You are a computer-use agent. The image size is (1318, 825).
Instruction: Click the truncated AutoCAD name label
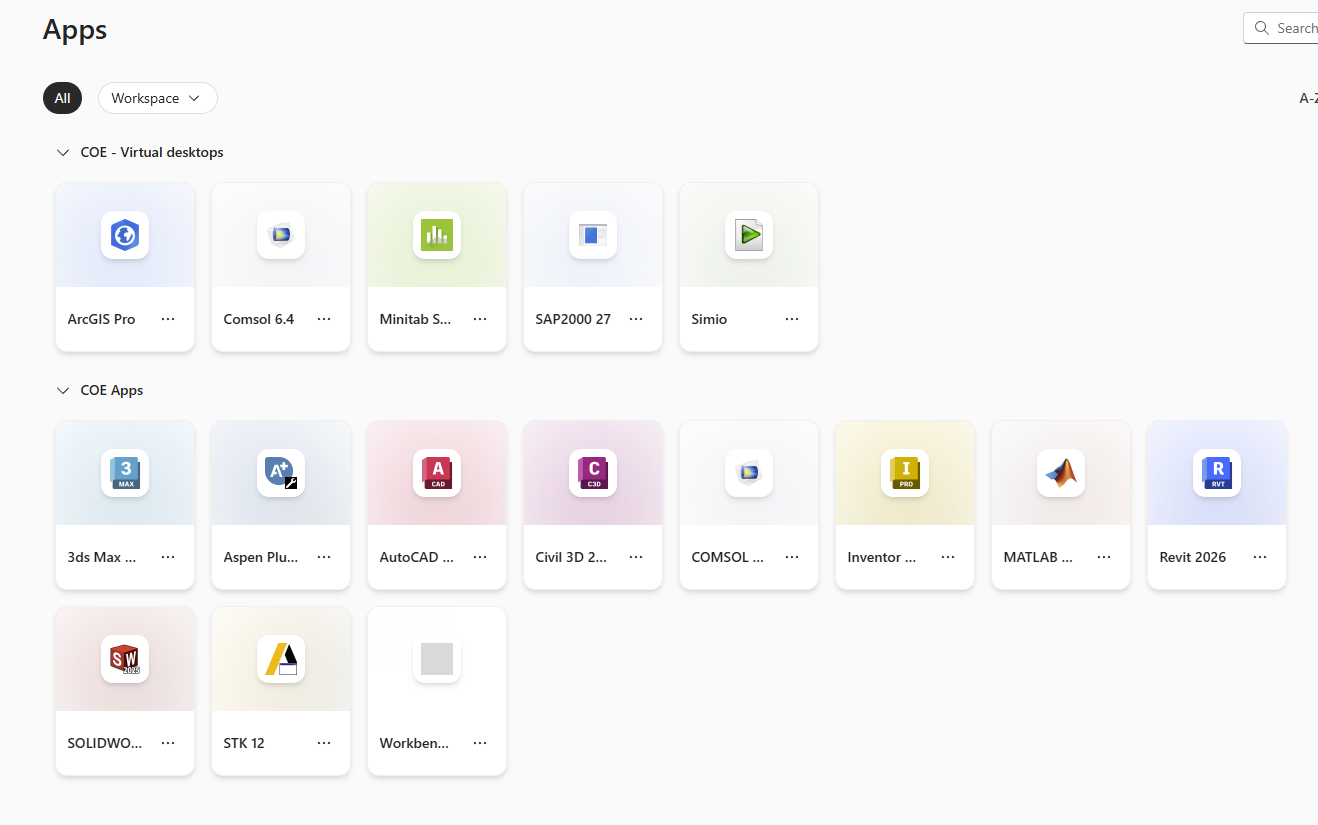click(x=417, y=557)
